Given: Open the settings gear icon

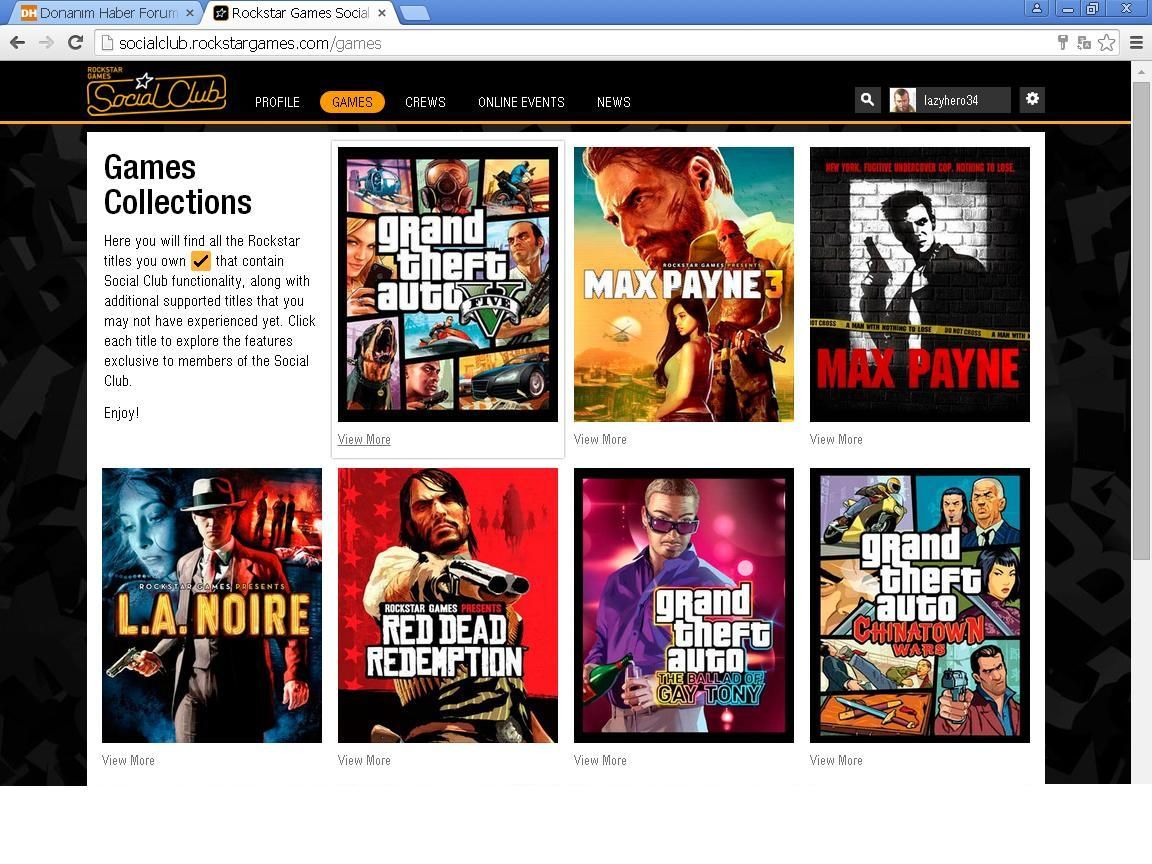Looking at the screenshot, I should click(x=1032, y=99).
